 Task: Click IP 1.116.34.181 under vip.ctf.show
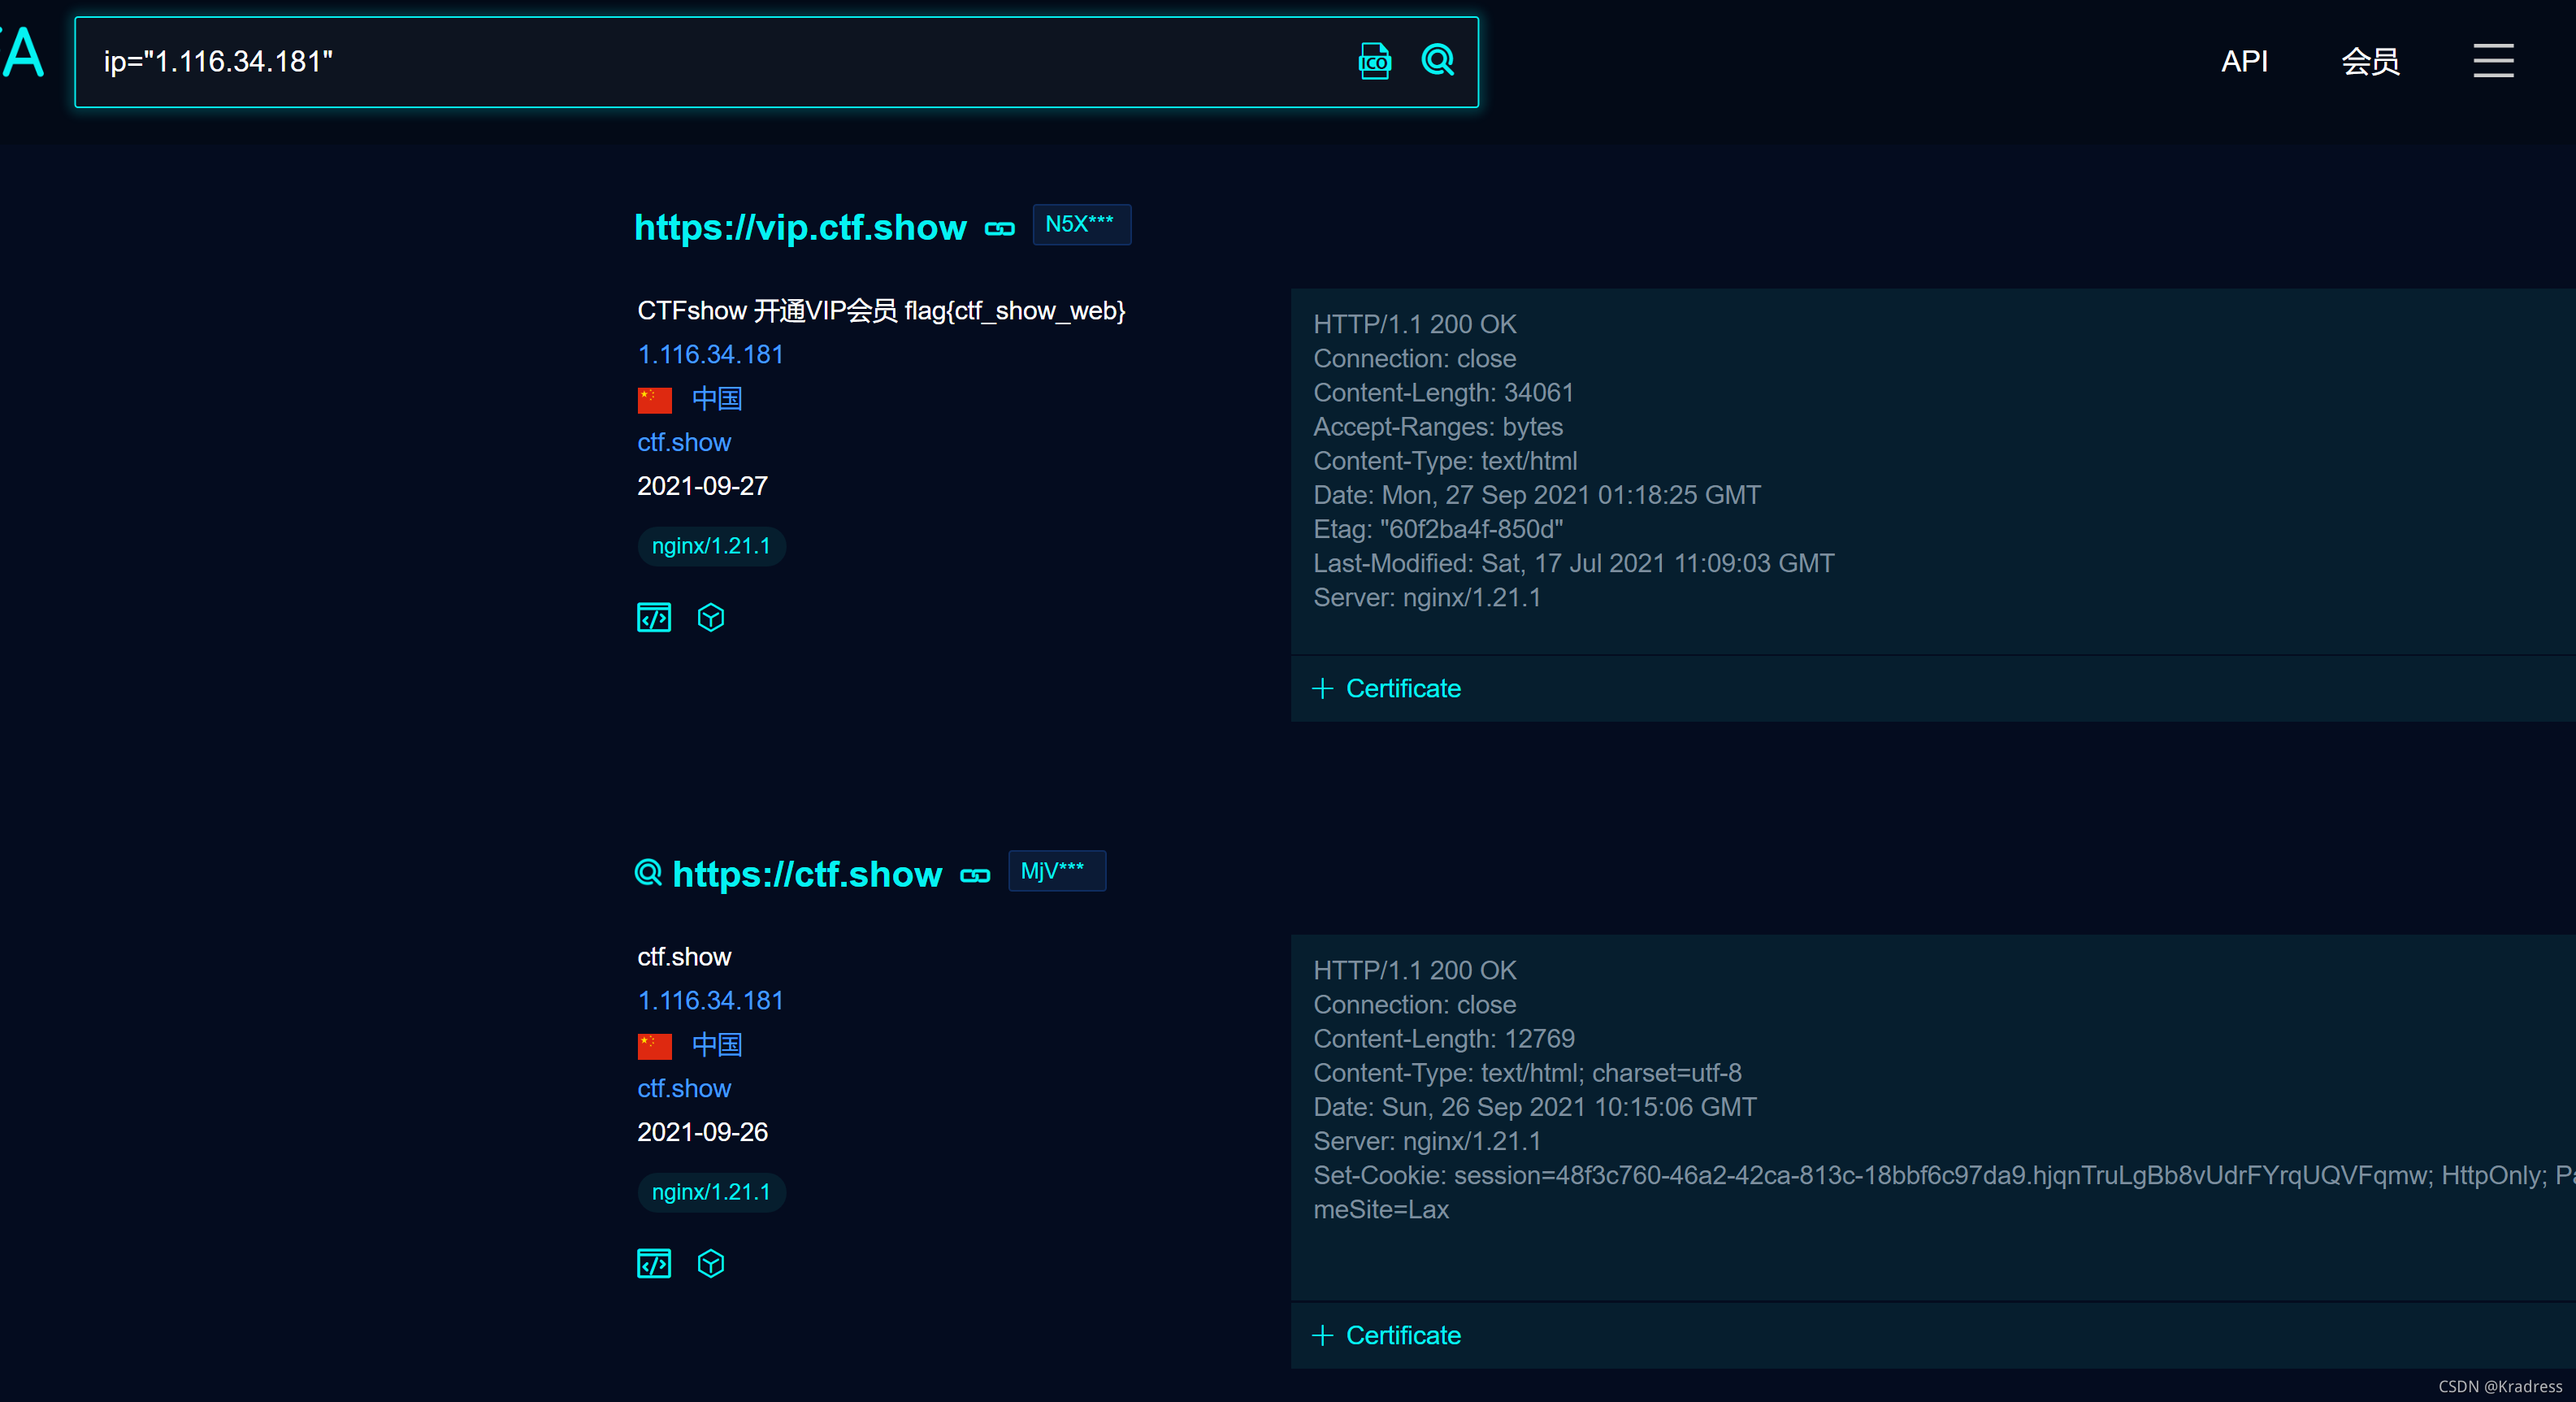710,354
